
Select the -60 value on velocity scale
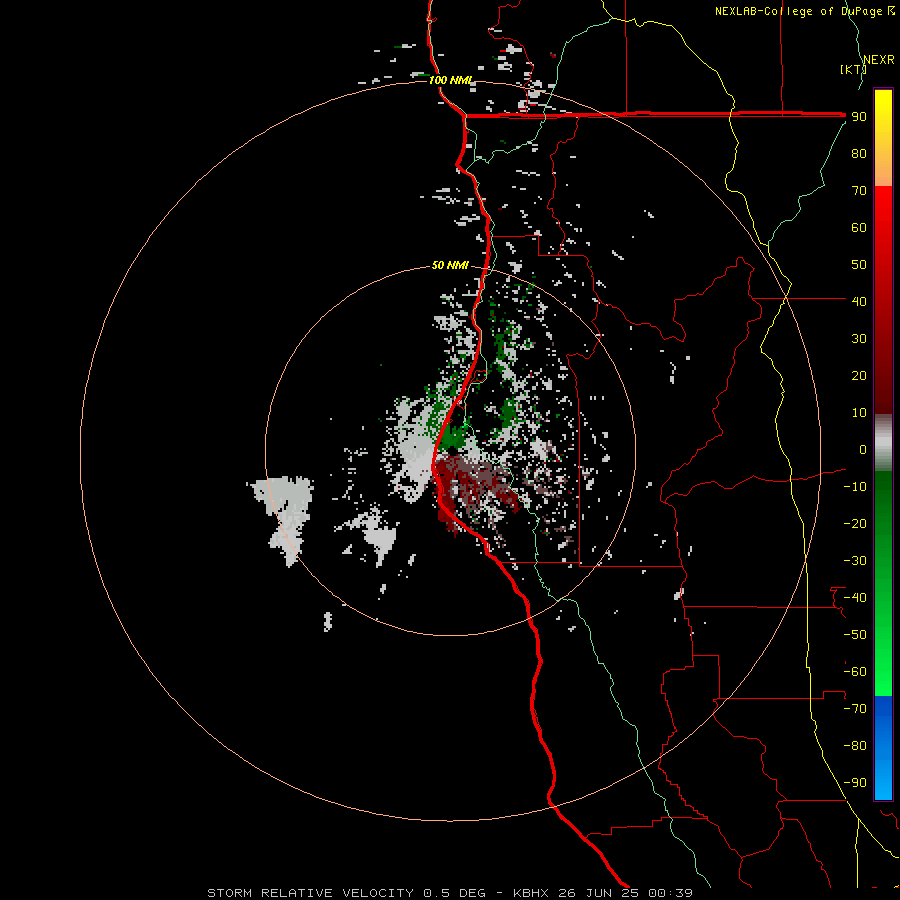[x=855, y=672]
